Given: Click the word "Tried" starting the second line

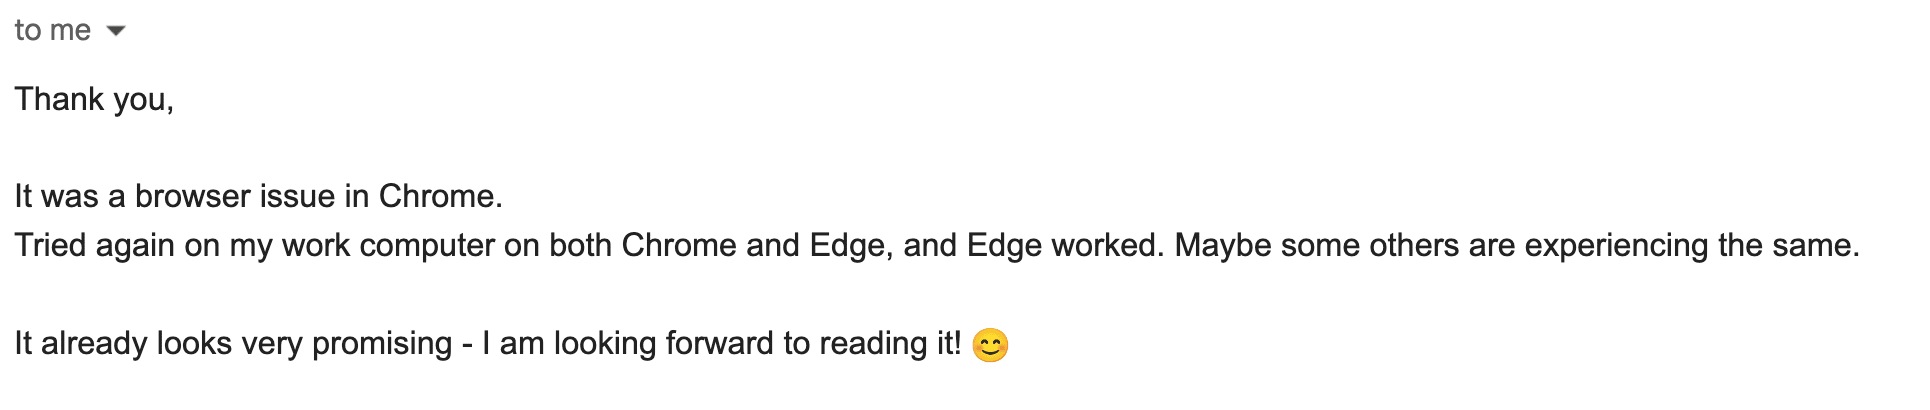Looking at the screenshot, I should coord(50,245).
